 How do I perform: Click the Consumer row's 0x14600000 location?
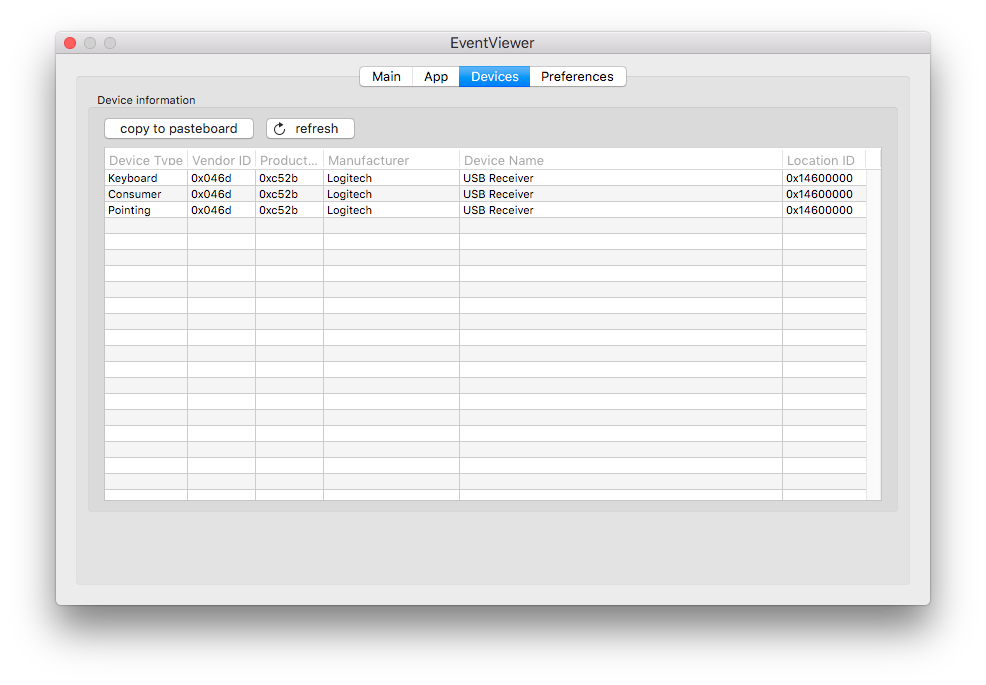pyautogui.click(x=819, y=194)
